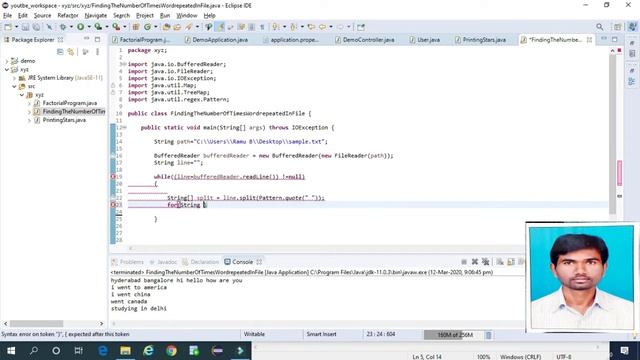
Task: Toggle Mark Occurrences highlighted toolbar button
Action: (x=220, y=27)
